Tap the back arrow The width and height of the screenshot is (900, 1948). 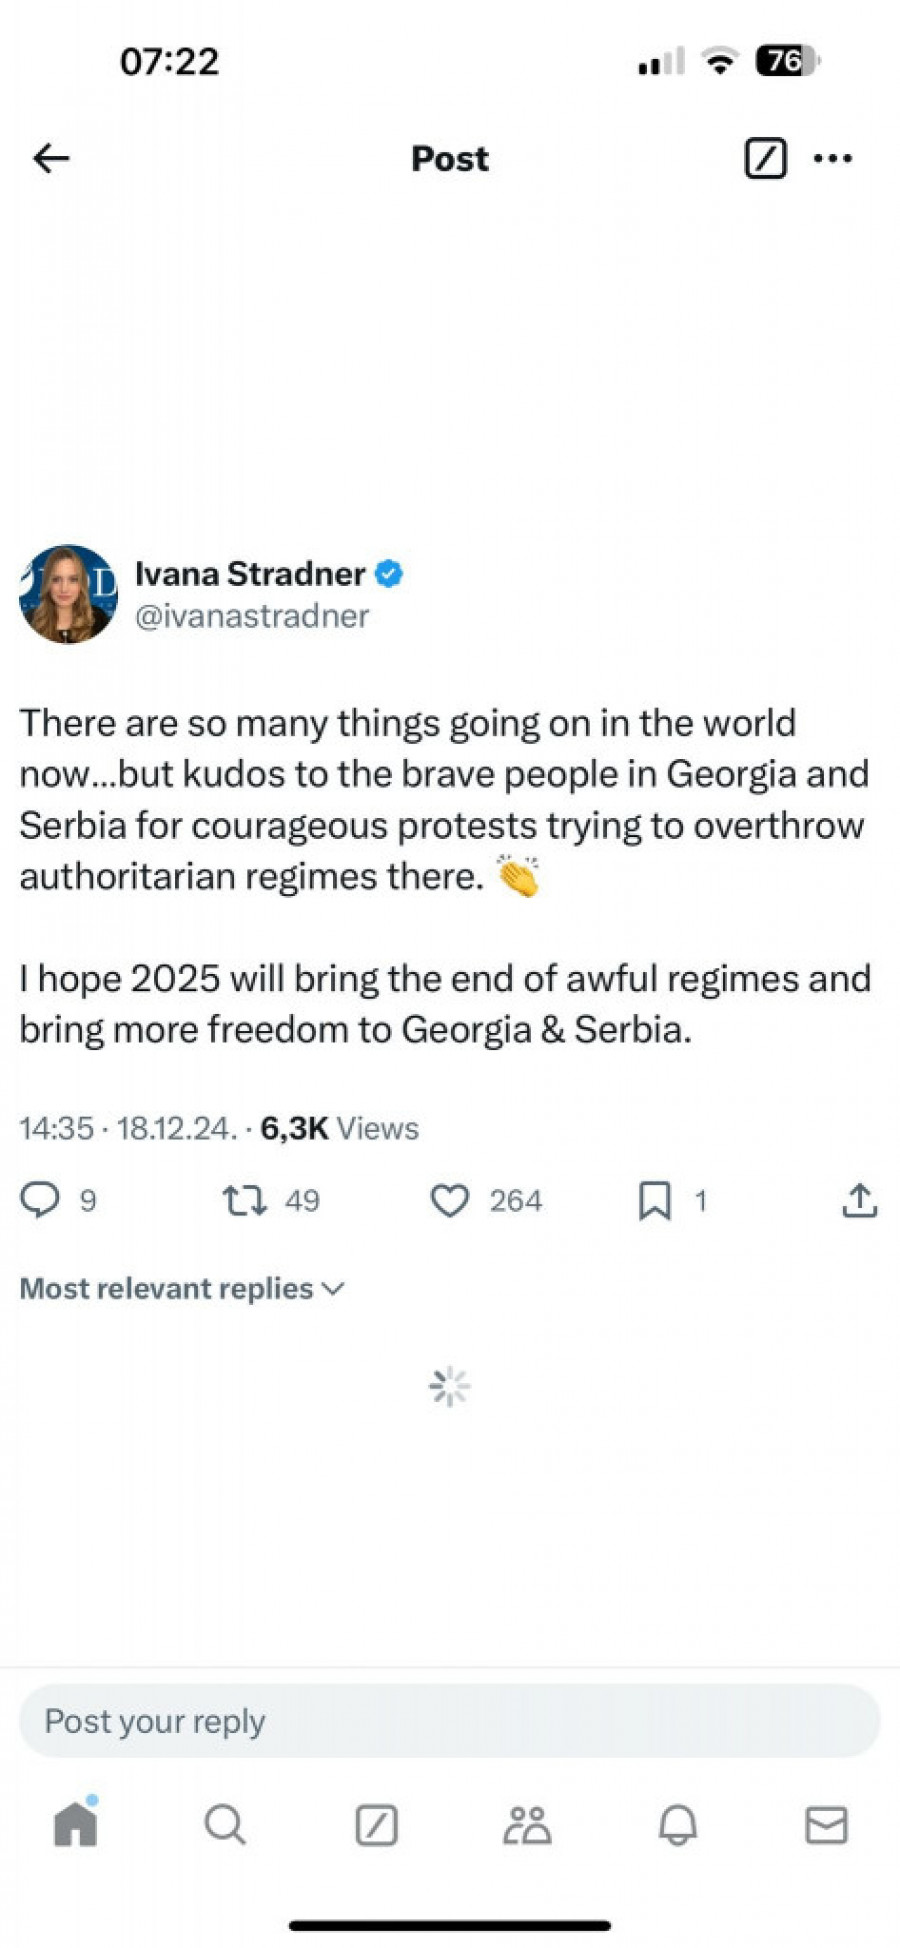[51, 158]
